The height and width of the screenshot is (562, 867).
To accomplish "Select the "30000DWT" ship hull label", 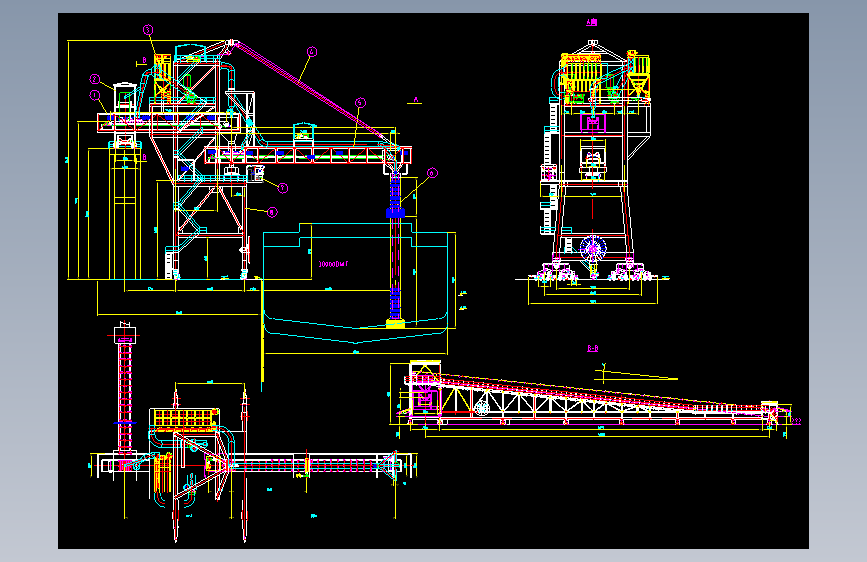I will [333, 264].
